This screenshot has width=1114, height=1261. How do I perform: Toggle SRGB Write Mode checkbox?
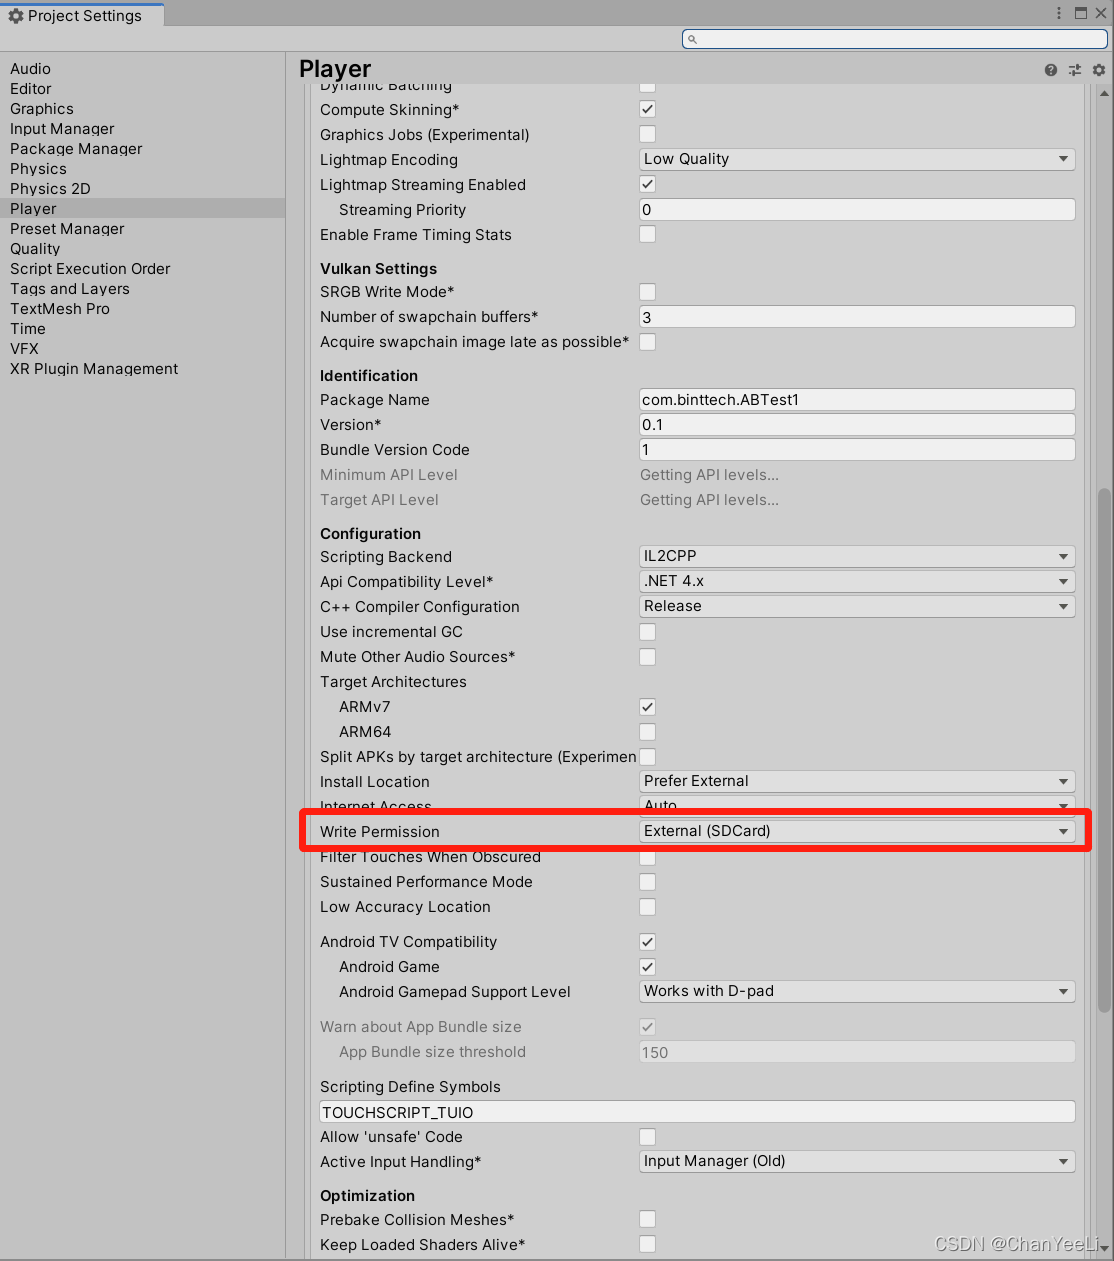(x=648, y=292)
